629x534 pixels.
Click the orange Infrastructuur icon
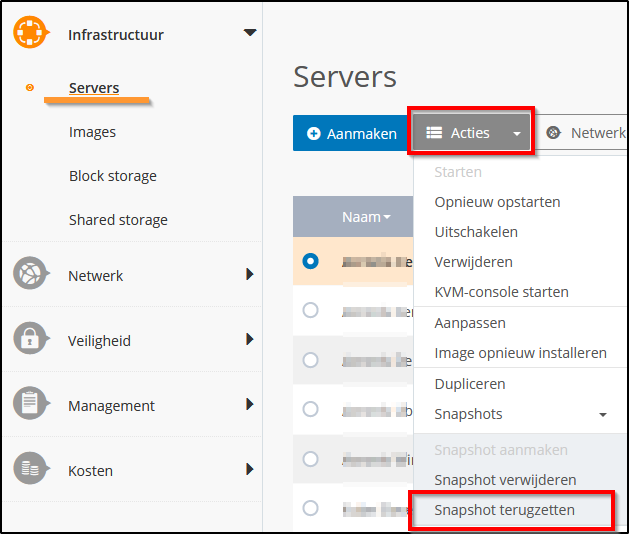(x=31, y=33)
